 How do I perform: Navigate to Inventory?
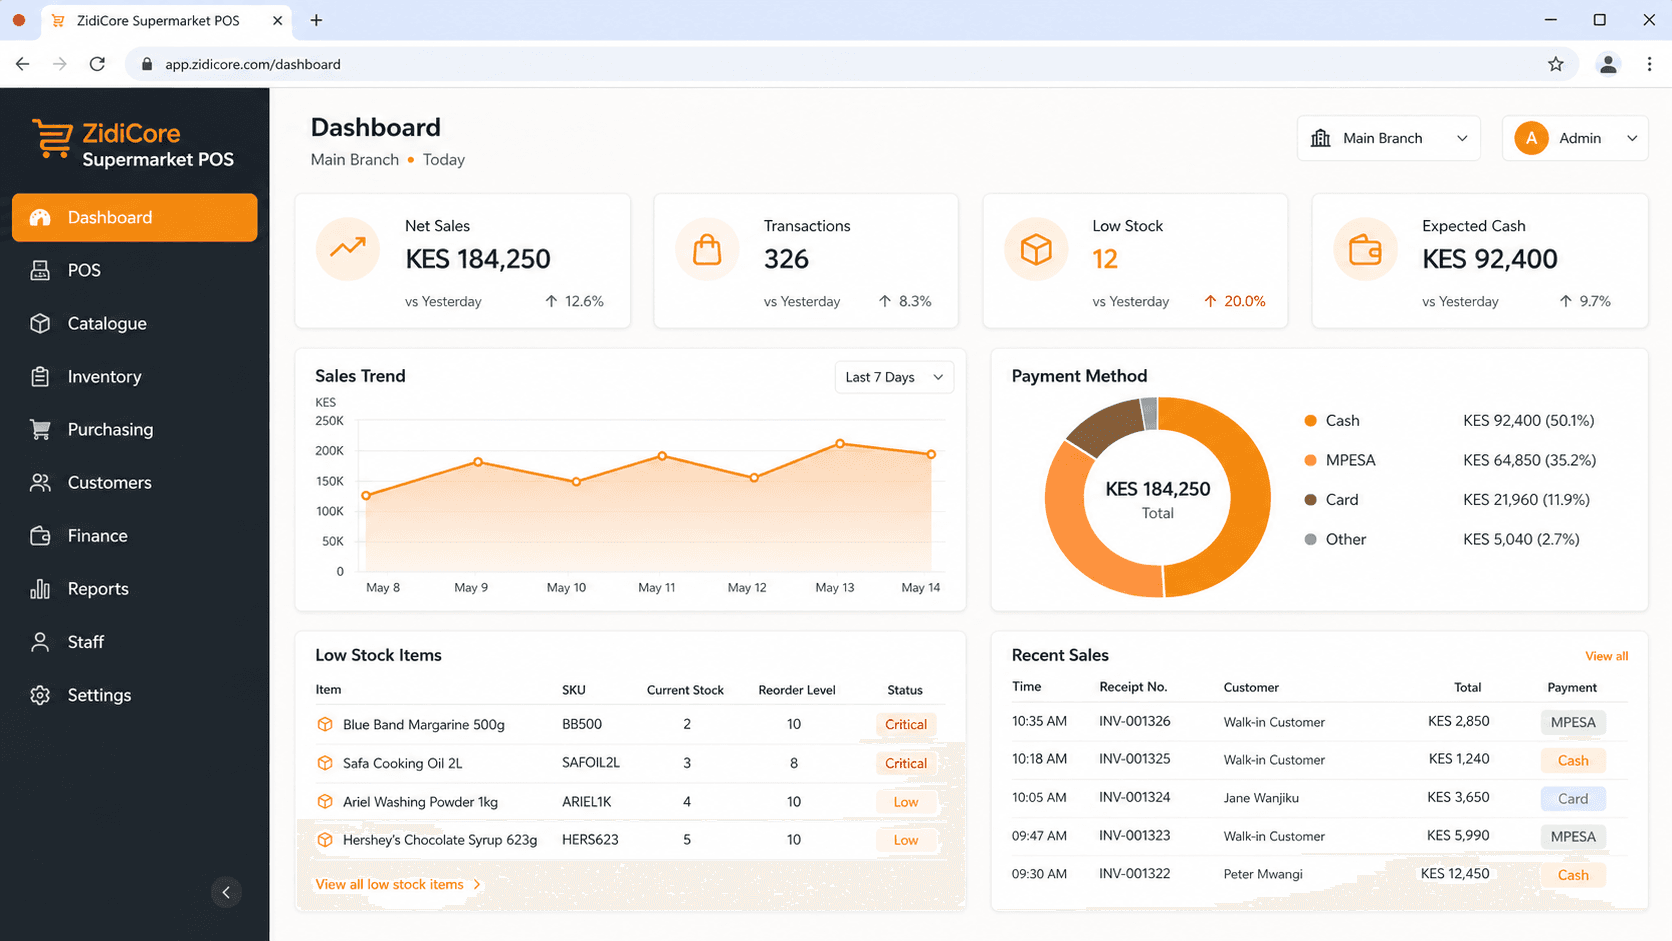134,376
